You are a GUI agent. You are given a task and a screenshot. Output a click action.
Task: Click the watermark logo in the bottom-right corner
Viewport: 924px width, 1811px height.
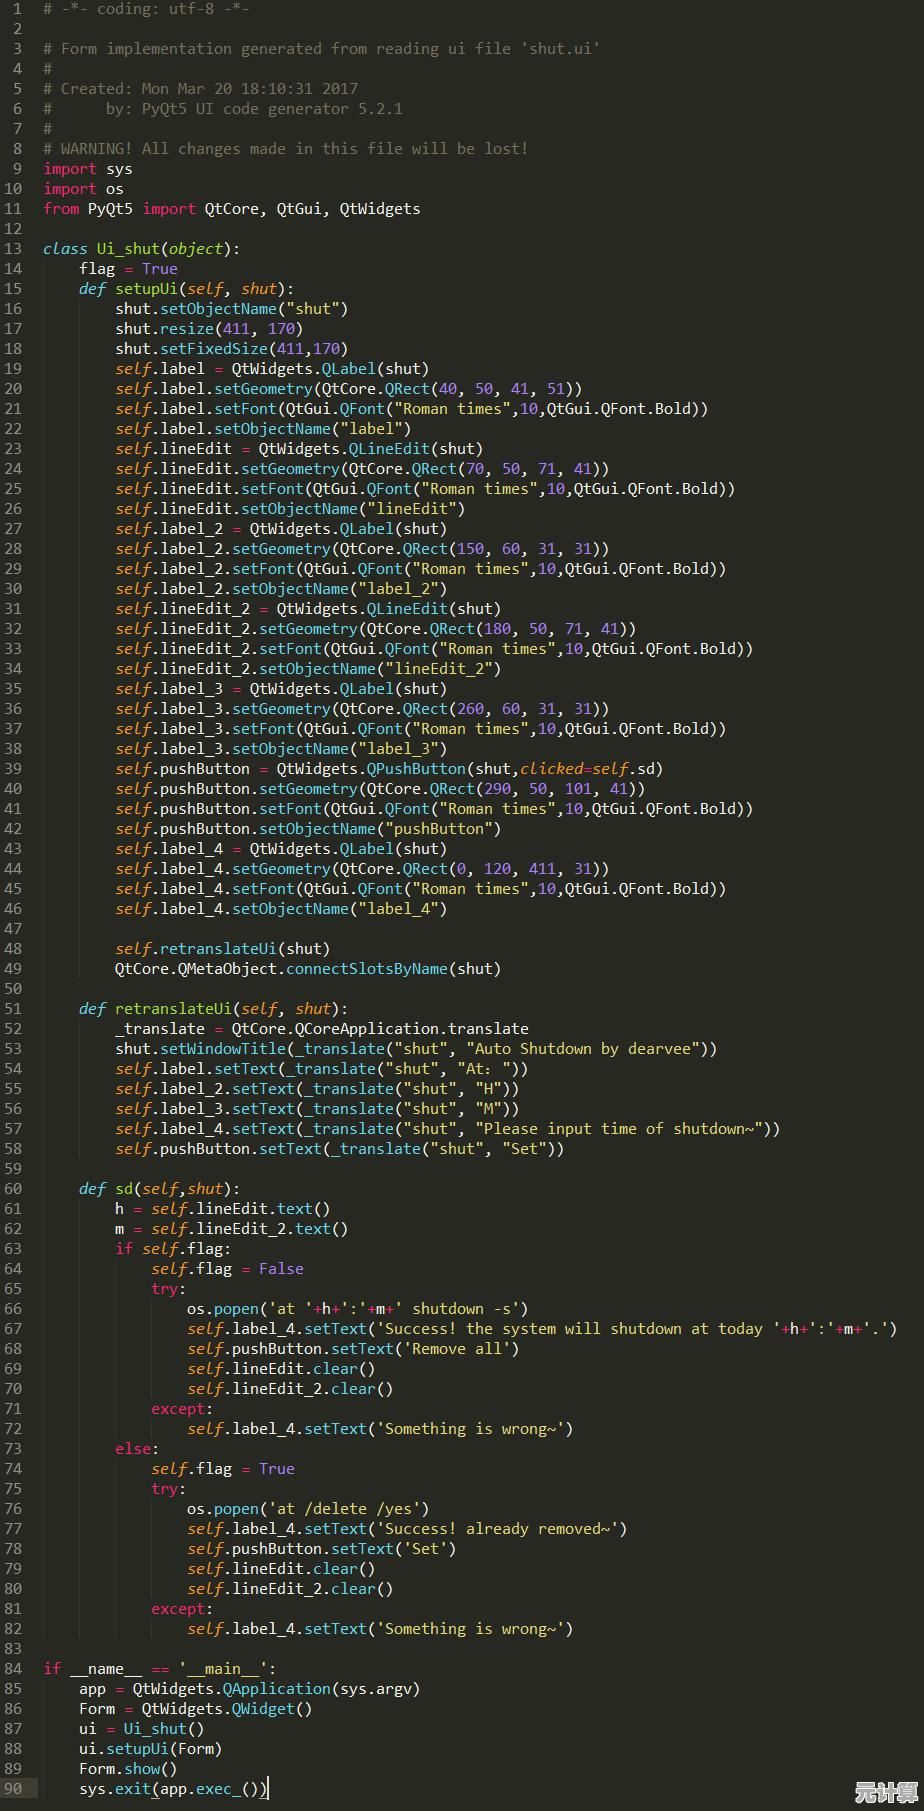click(885, 1792)
